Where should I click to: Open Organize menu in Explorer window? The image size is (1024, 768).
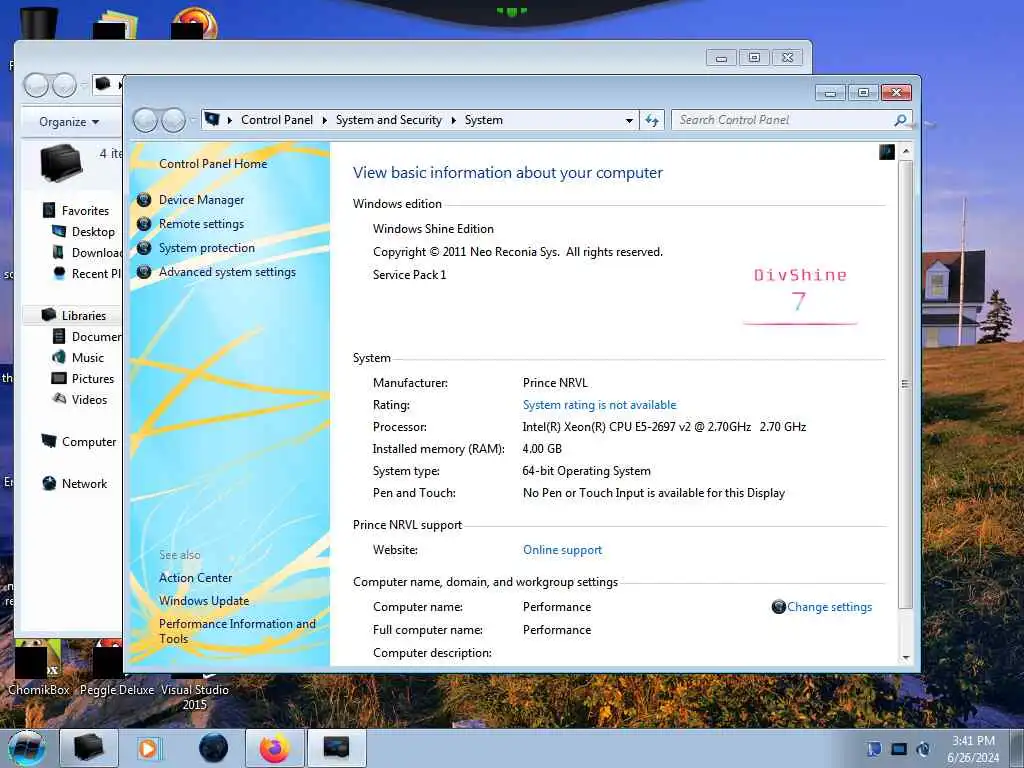pyautogui.click(x=69, y=122)
